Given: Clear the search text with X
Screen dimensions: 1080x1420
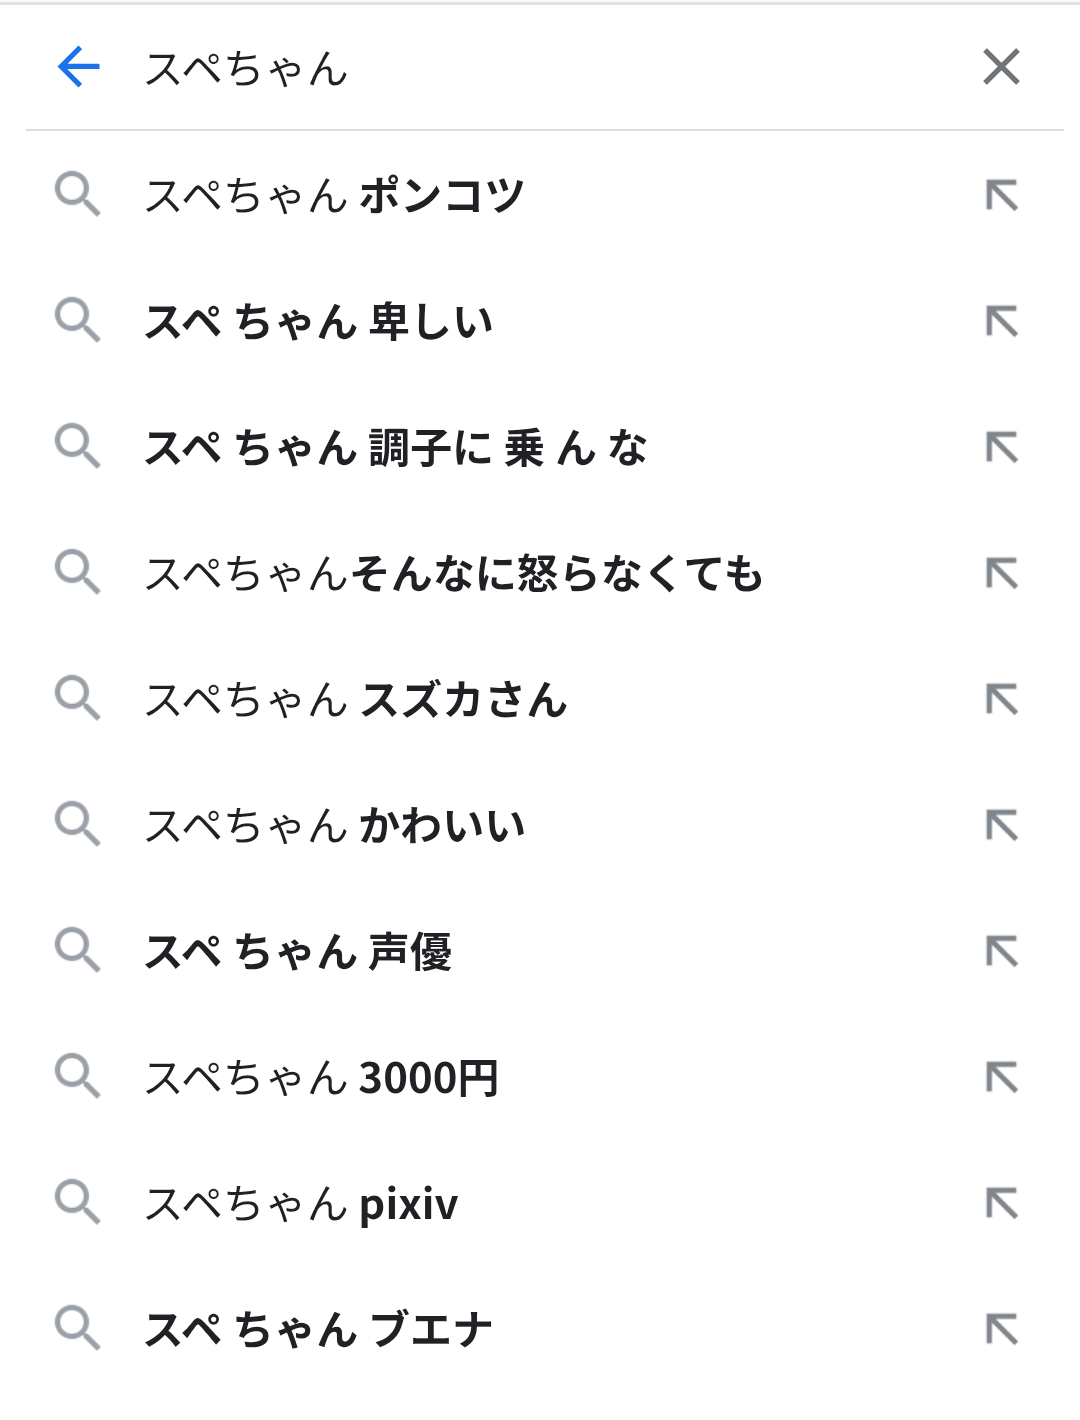Looking at the screenshot, I should [x=1001, y=68].
